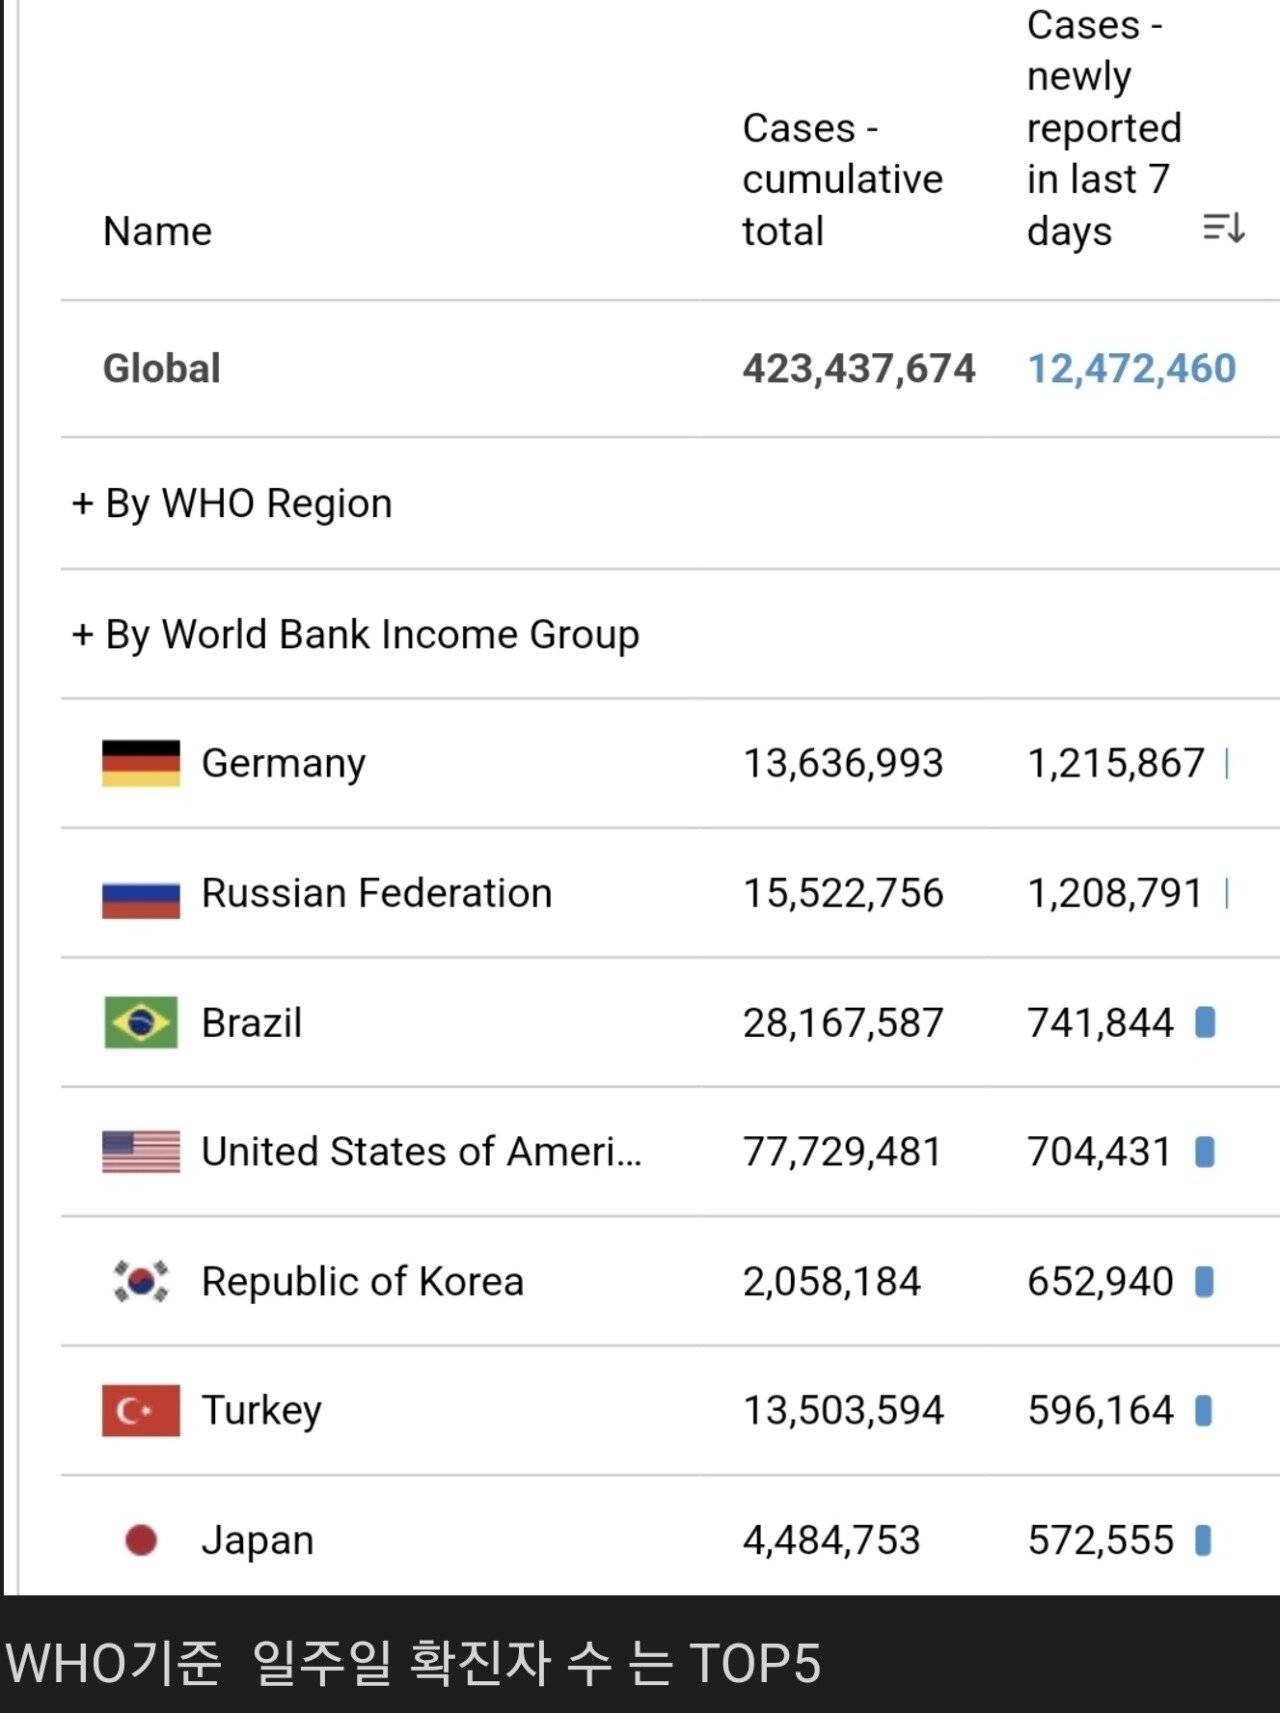1280x1713 pixels.
Task: Click the Global 12,472,460 weekly cases value
Action: [1132, 368]
